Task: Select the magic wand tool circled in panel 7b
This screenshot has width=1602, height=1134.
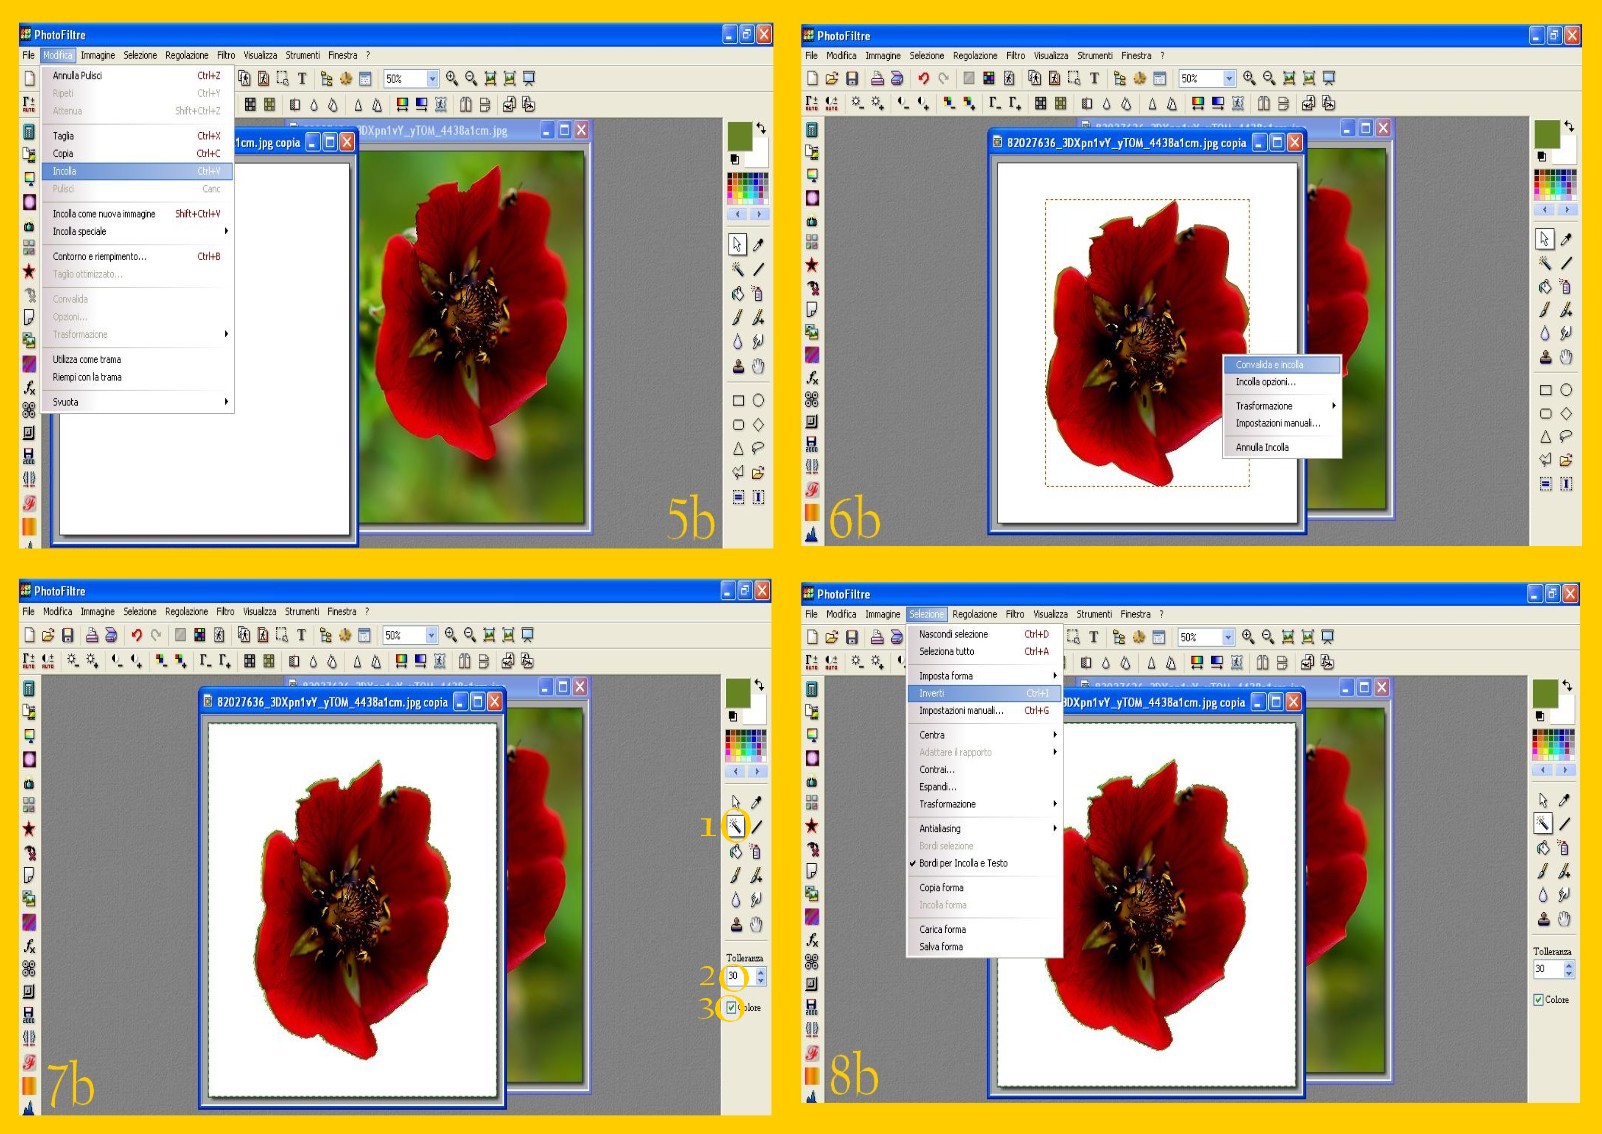Action: [735, 826]
